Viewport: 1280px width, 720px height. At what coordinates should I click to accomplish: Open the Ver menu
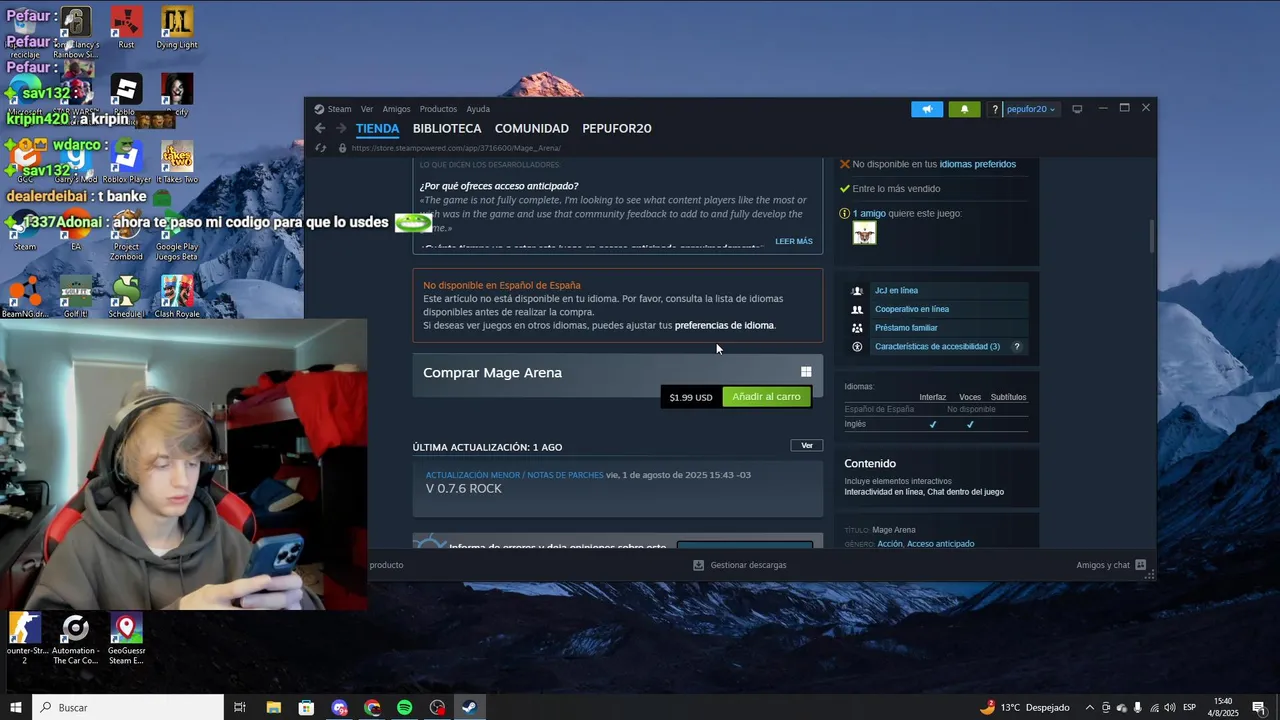[x=367, y=109]
